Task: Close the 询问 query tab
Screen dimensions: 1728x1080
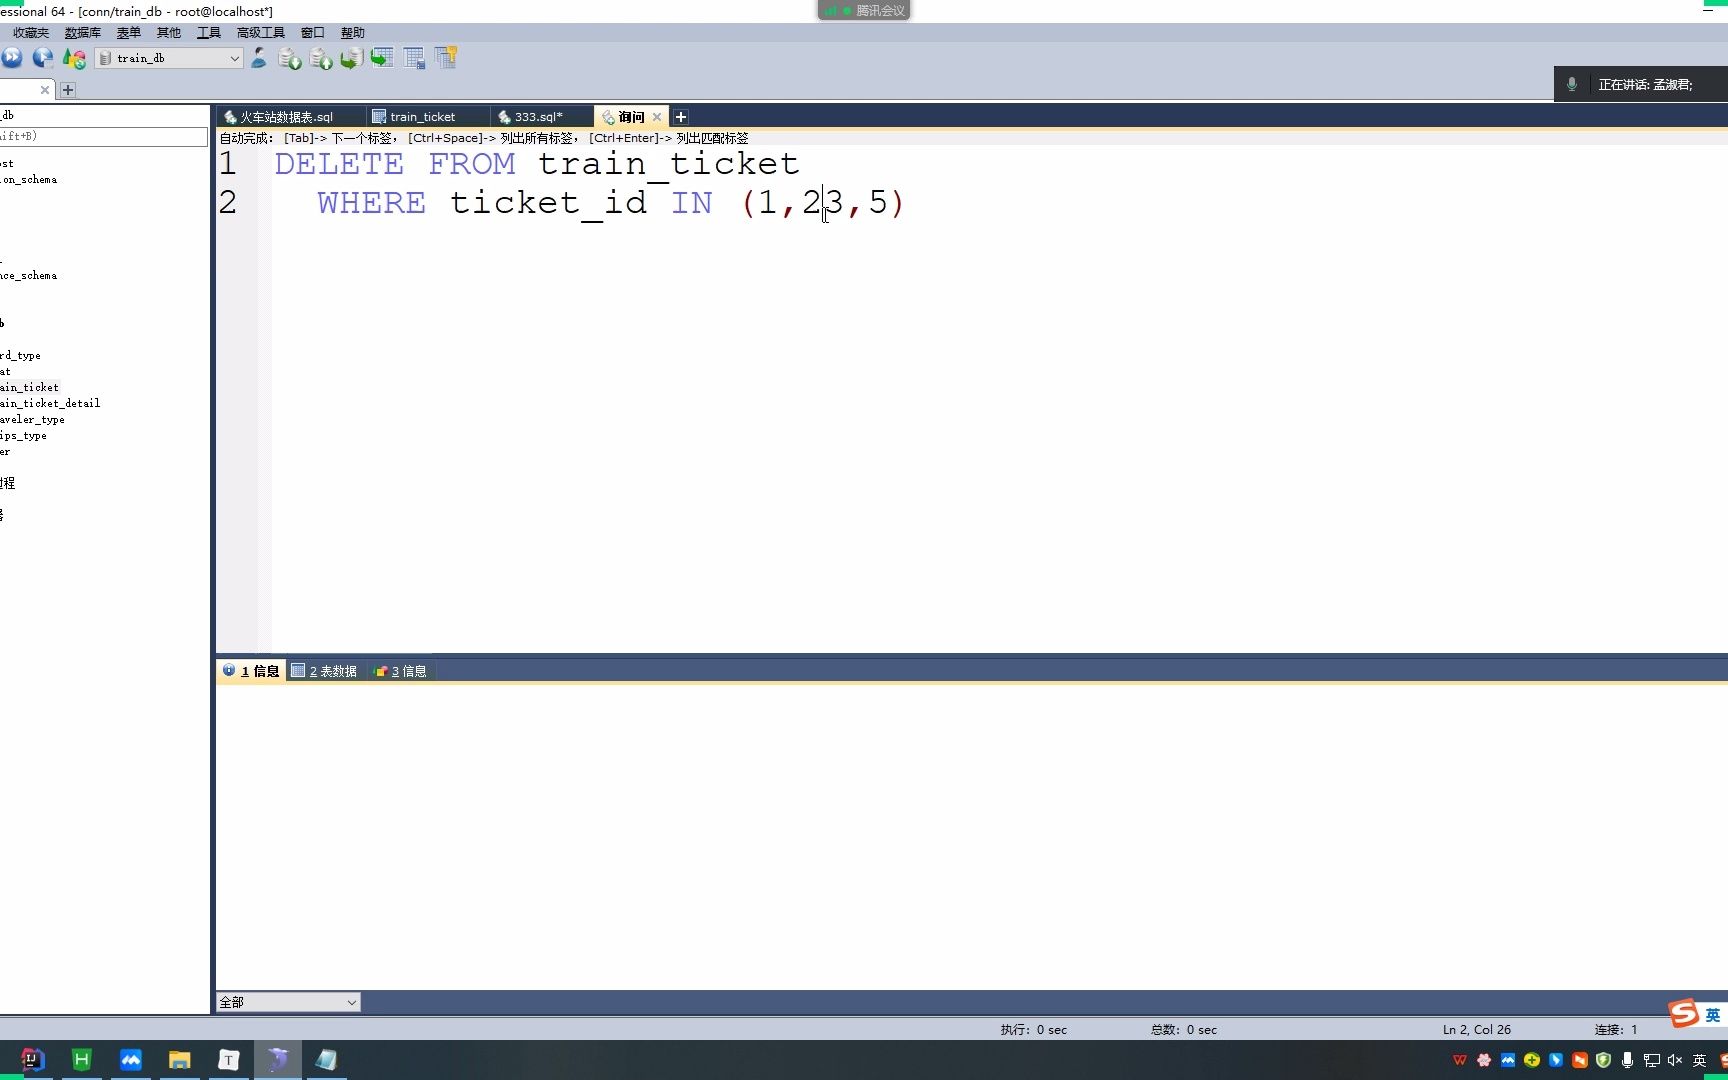Action: coord(657,117)
